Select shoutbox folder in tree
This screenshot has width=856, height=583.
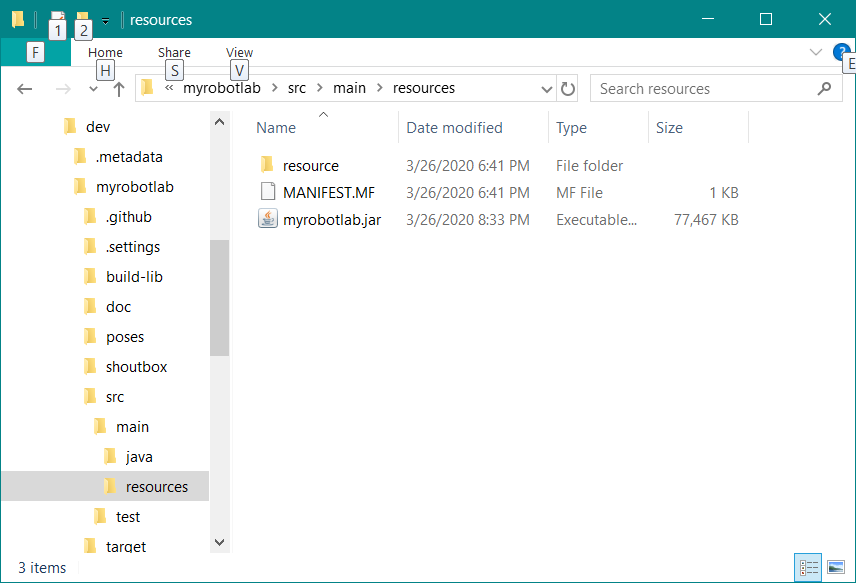136,367
